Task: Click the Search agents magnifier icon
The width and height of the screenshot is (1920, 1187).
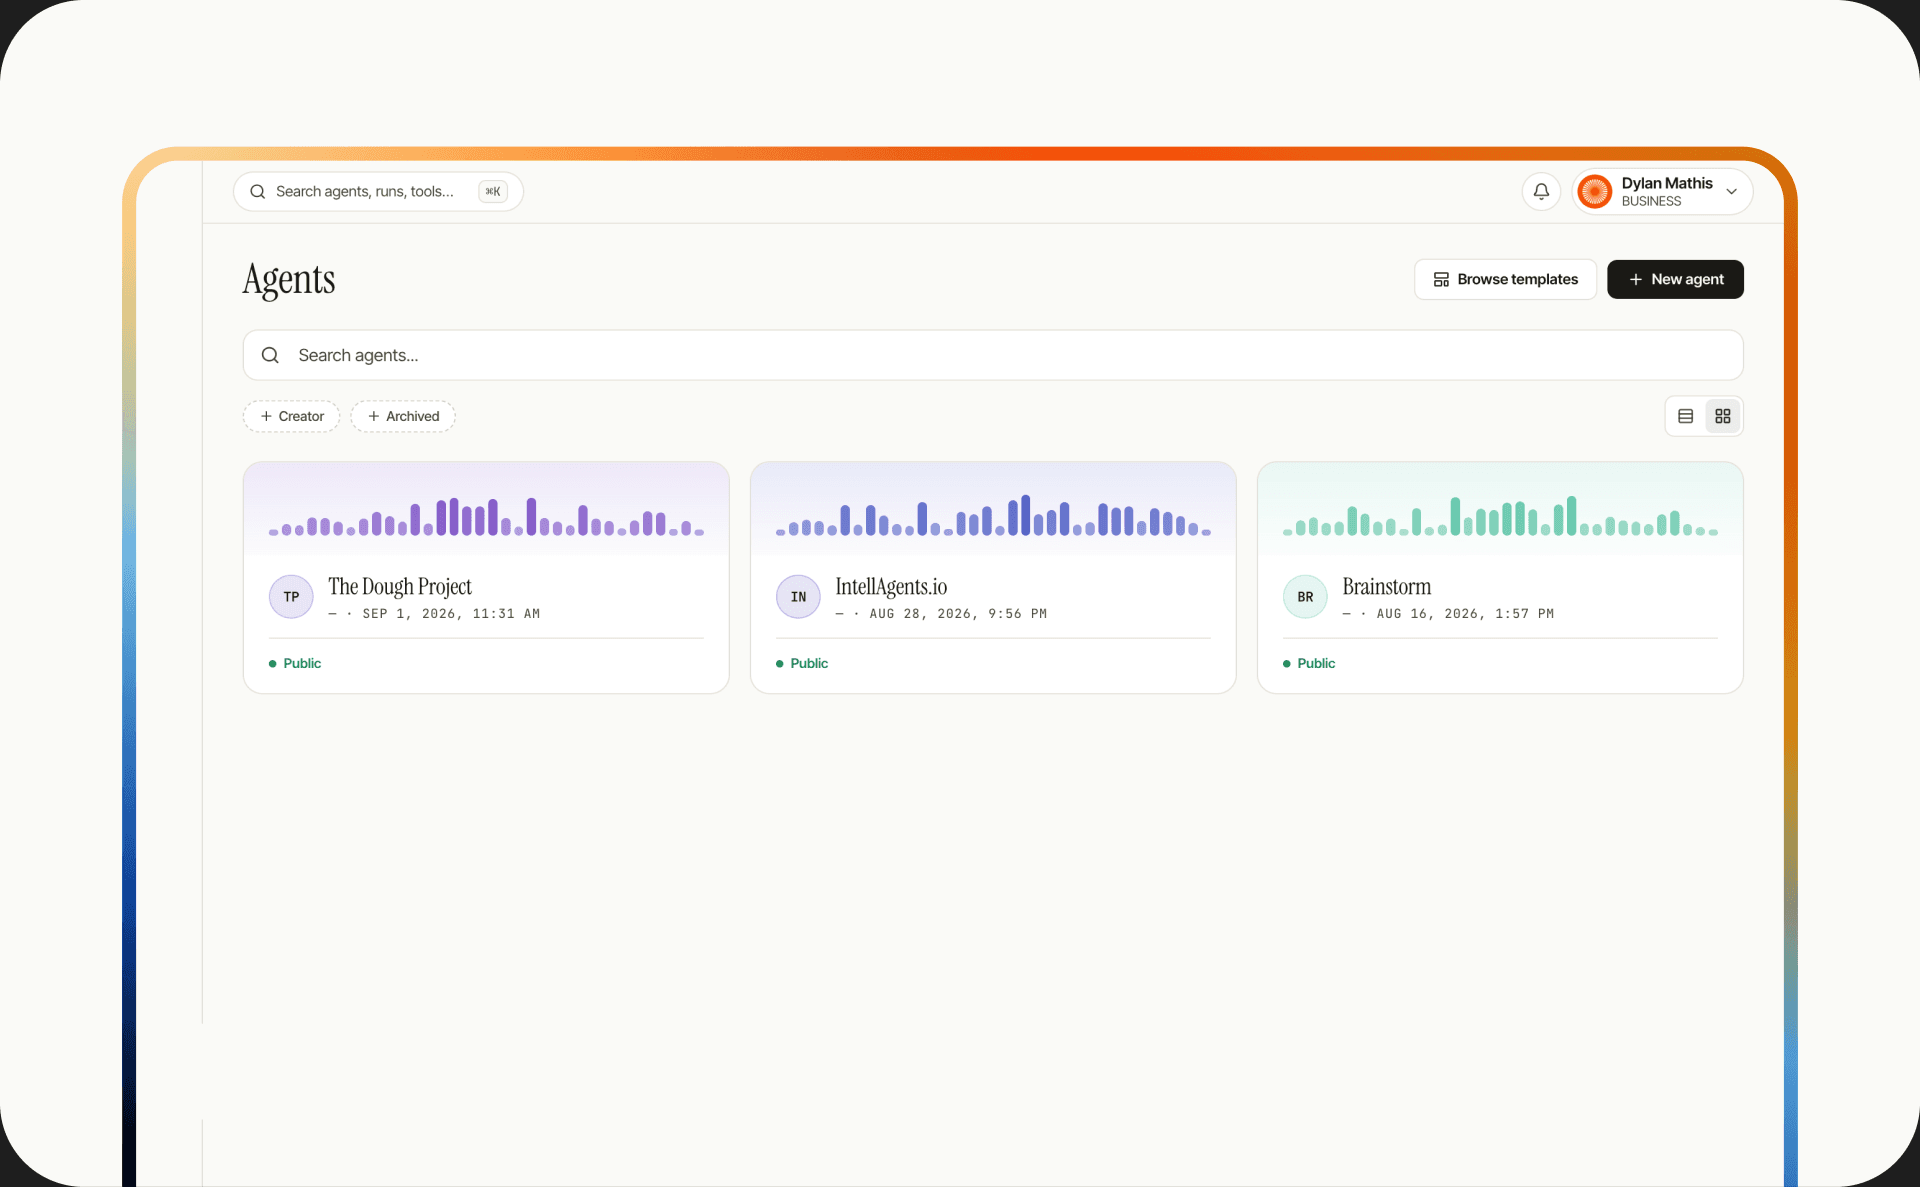Action: point(270,355)
